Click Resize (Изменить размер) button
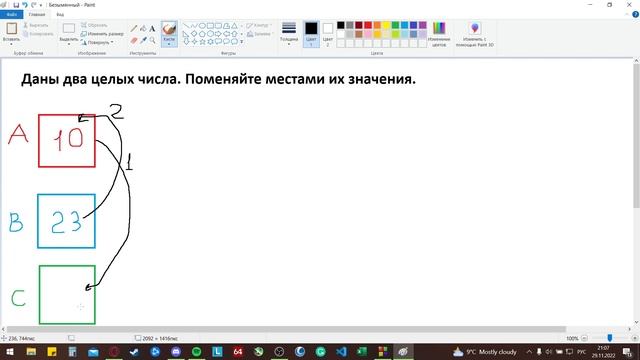This screenshot has height=360, width=640. click(x=102, y=34)
